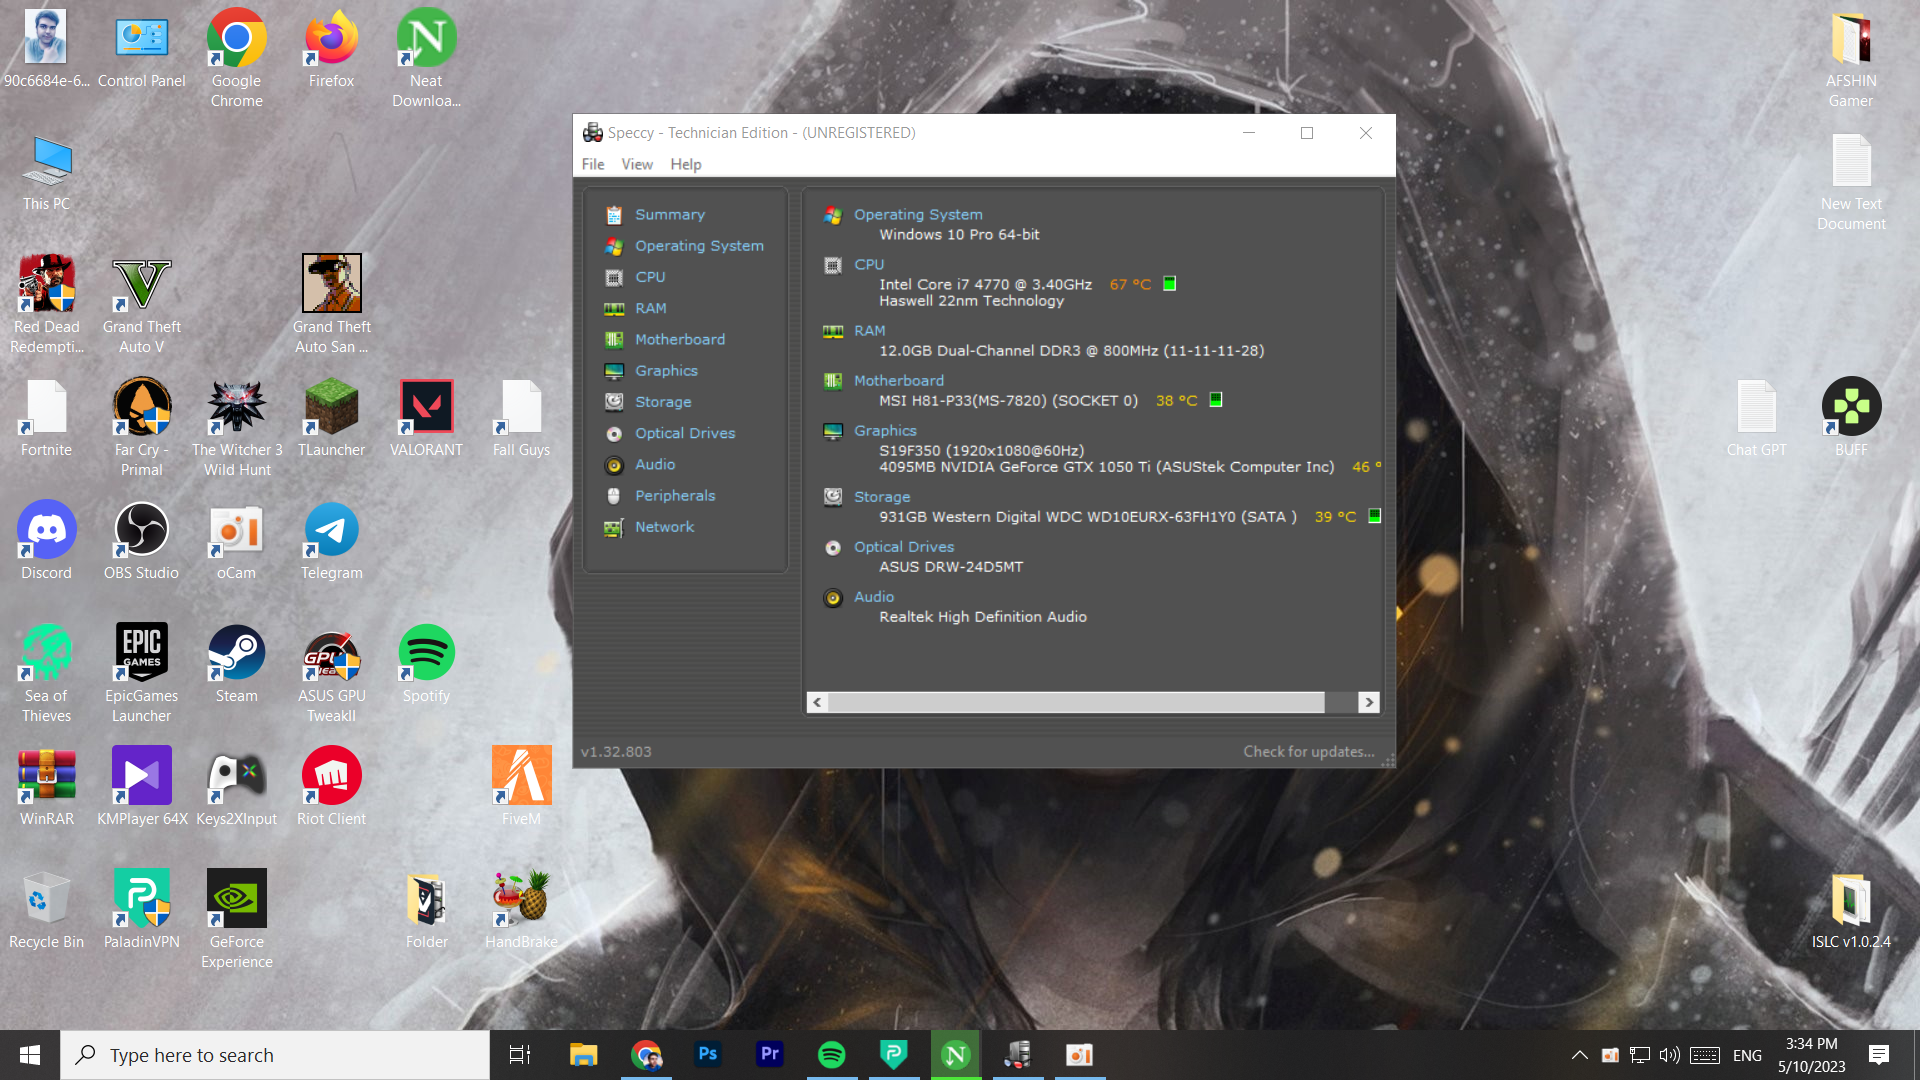Click the disc icon beside Optical Drives heading
Viewport: 1920px width, 1080px height.
coord(832,547)
